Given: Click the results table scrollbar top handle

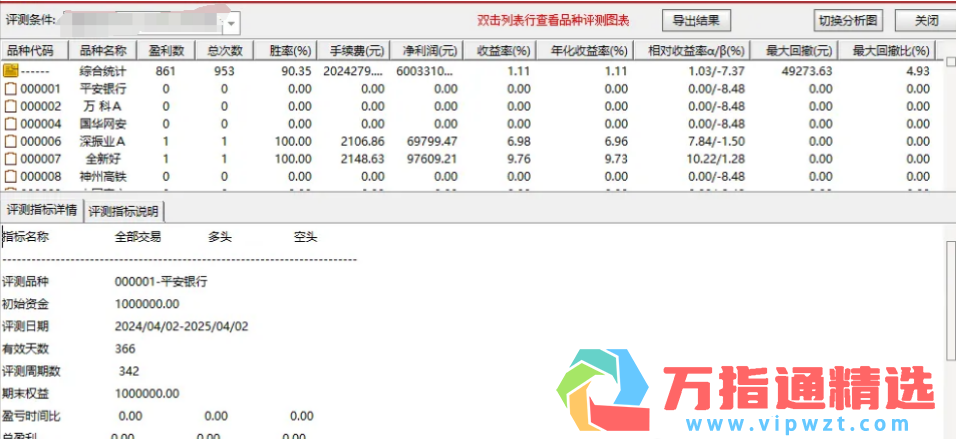Looking at the screenshot, I should (951, 62).
